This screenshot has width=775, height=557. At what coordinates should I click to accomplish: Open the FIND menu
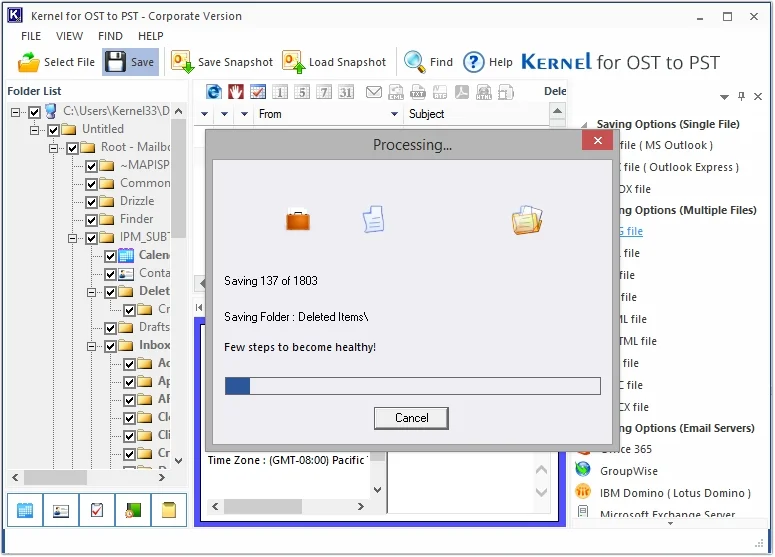(x=110, y=36)
